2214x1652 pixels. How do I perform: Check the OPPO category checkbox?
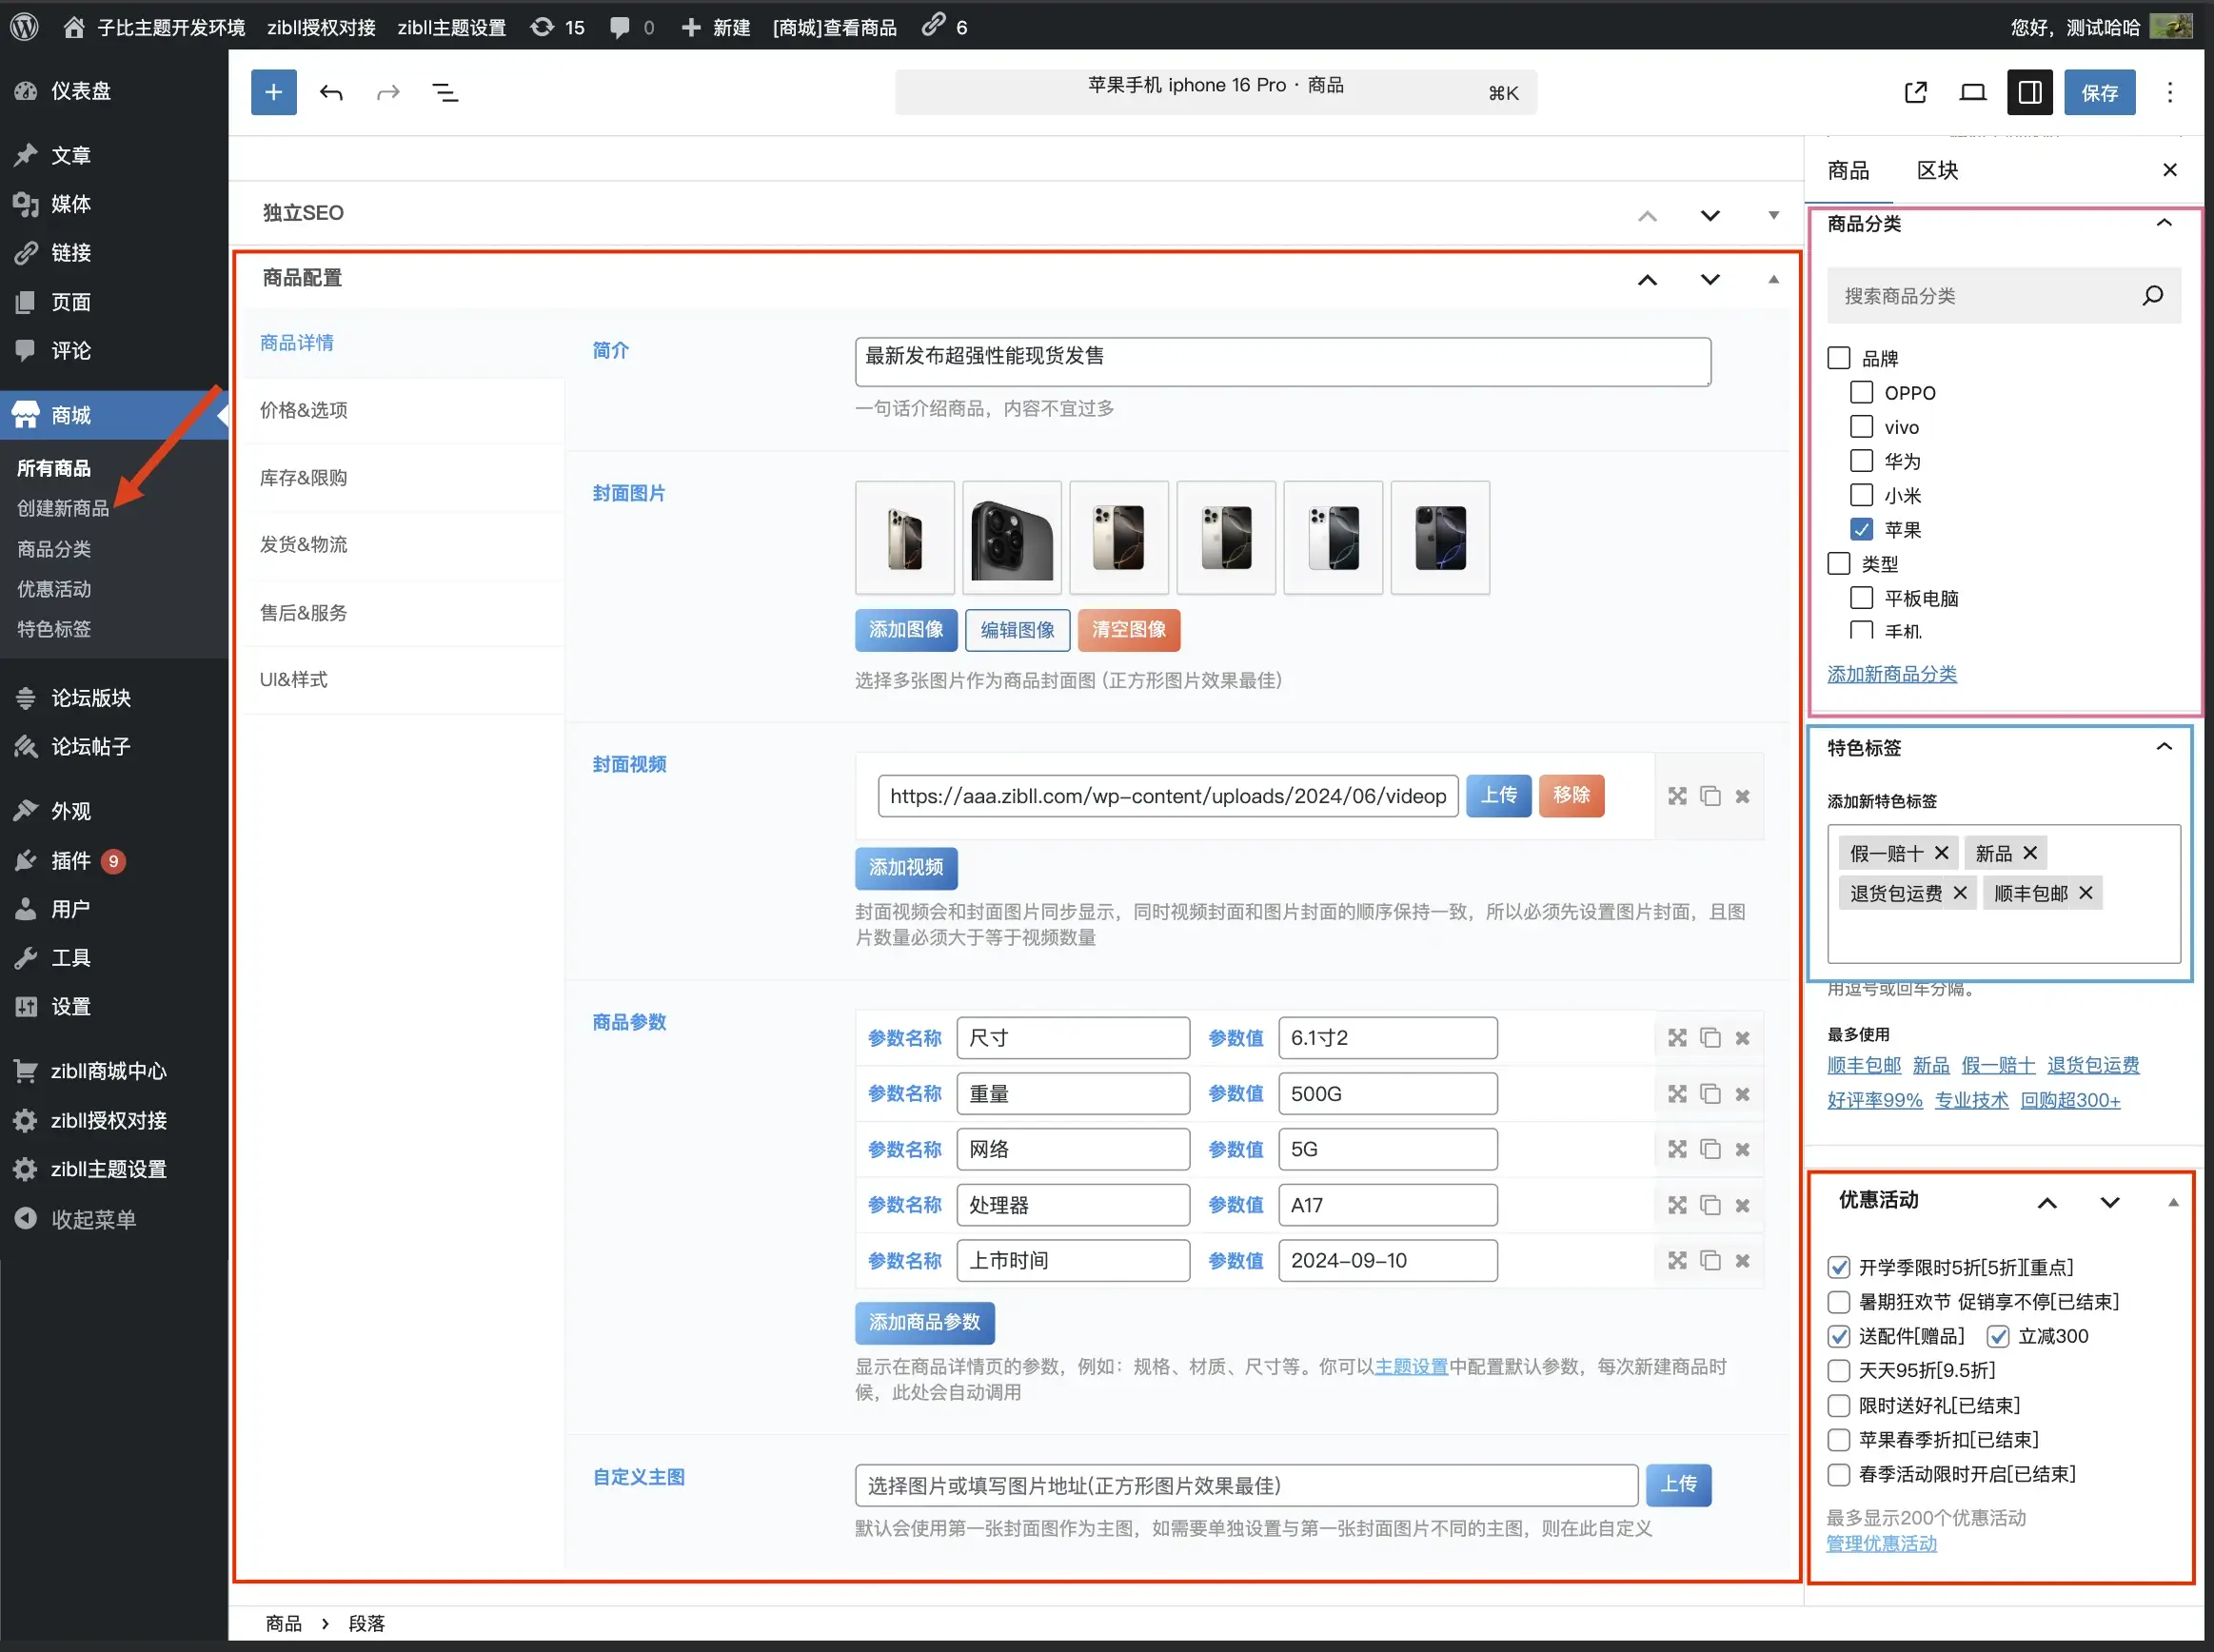[x=1861, y=393]
